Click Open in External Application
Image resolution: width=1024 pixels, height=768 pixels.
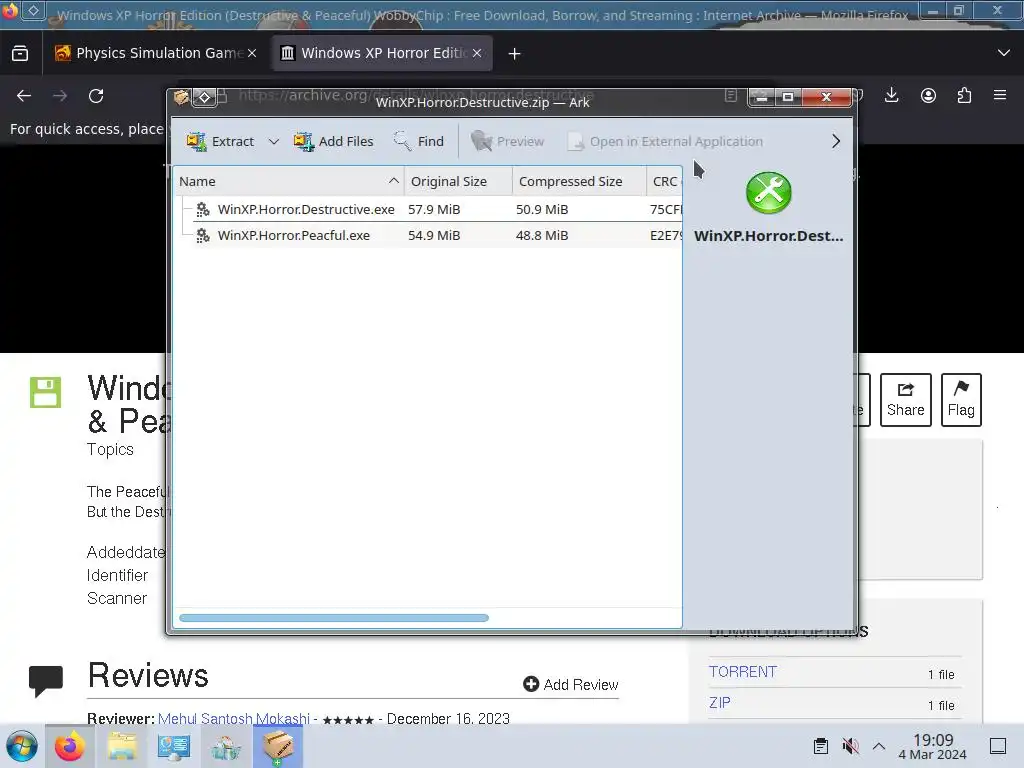pos(665,141)
